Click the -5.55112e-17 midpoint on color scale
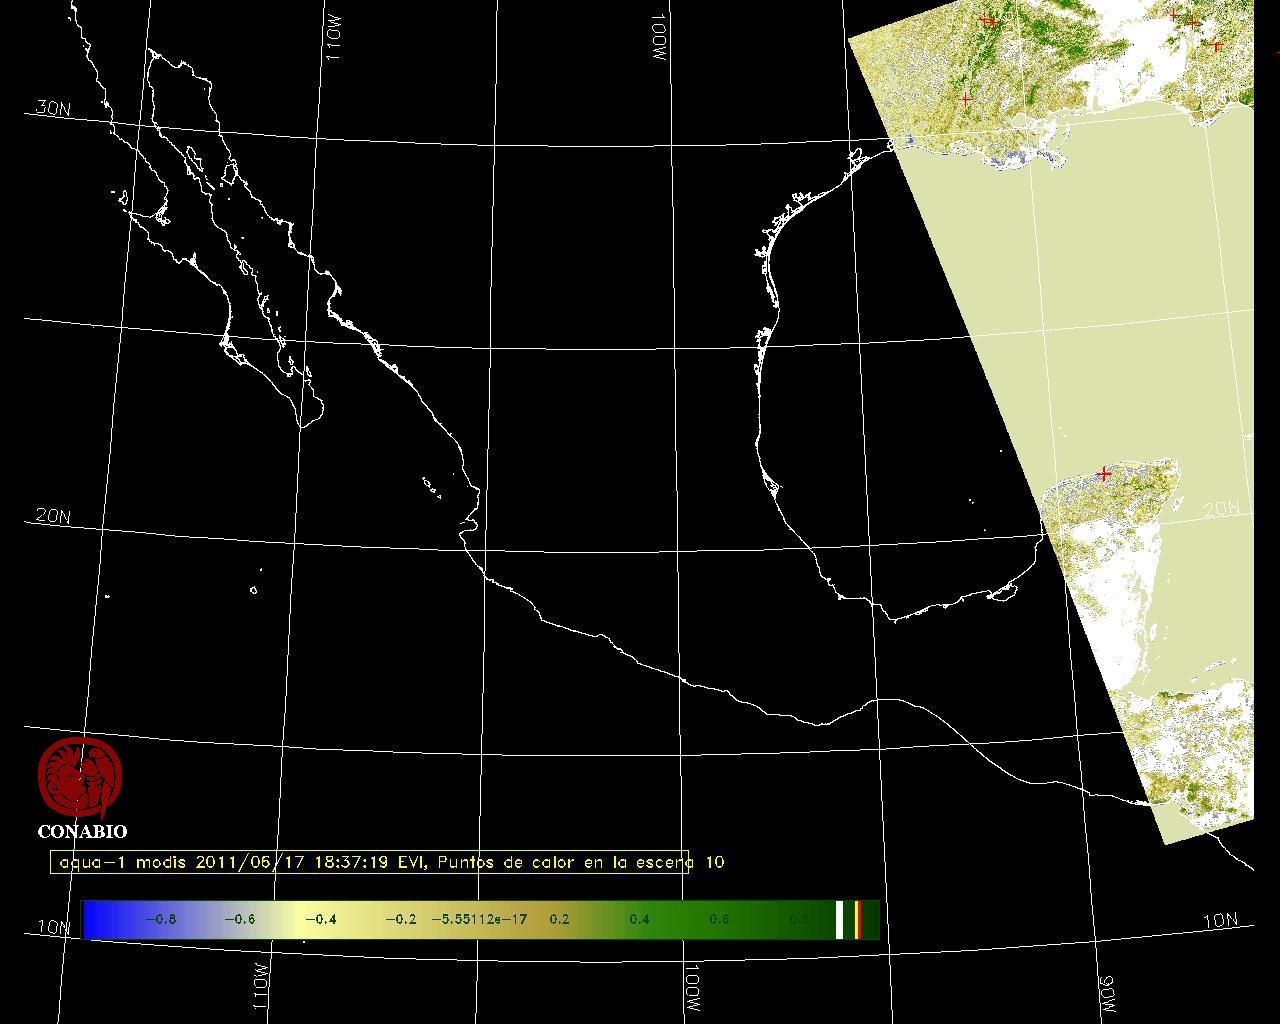This screenshot has width=1280, height=1024. (479, 919)
